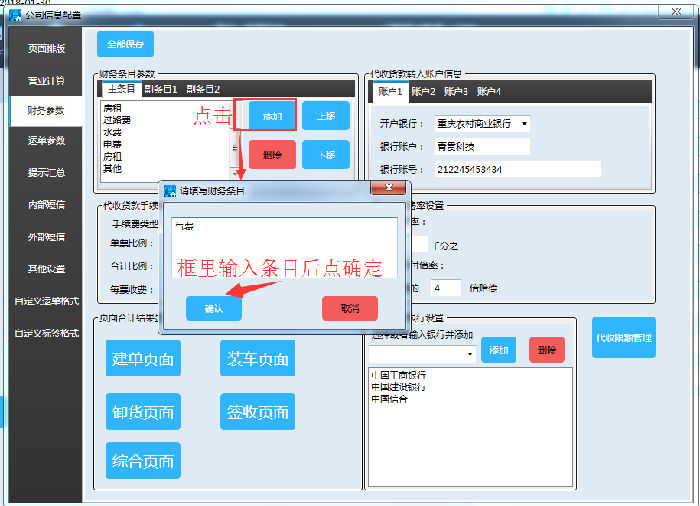The width and height of the screenshot is (700, 506).
Task: Click the 代收限额管理 button
Action: tap(623, 338)
